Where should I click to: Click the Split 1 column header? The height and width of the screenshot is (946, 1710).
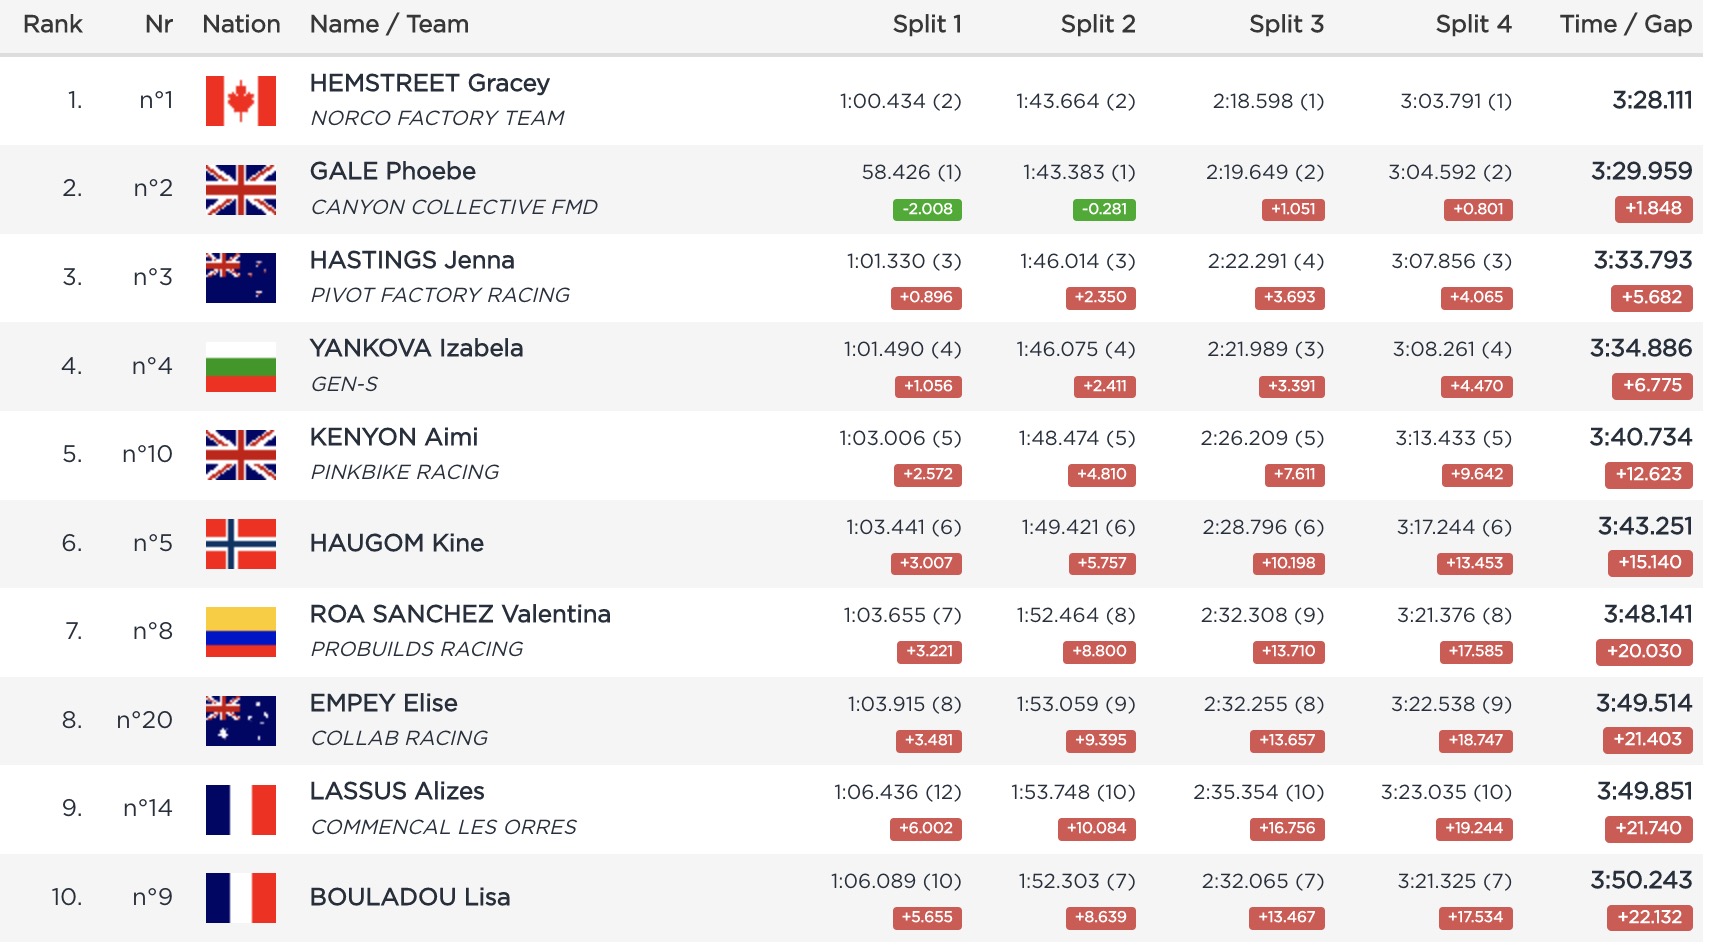(926, 24)
